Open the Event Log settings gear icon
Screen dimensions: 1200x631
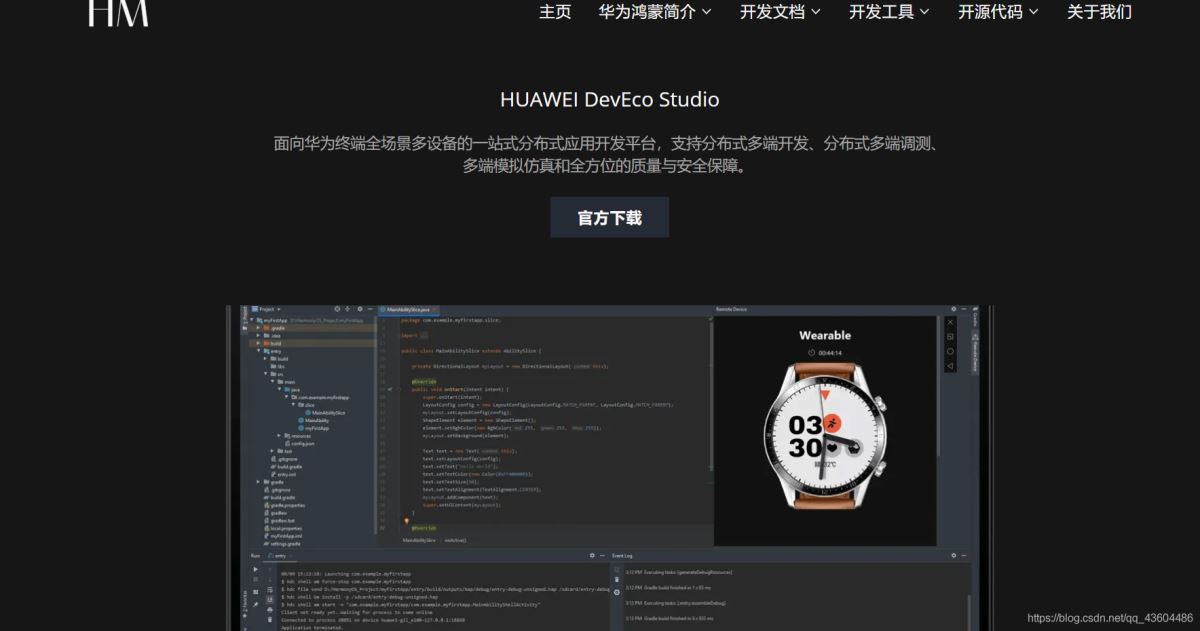point(955,555)
